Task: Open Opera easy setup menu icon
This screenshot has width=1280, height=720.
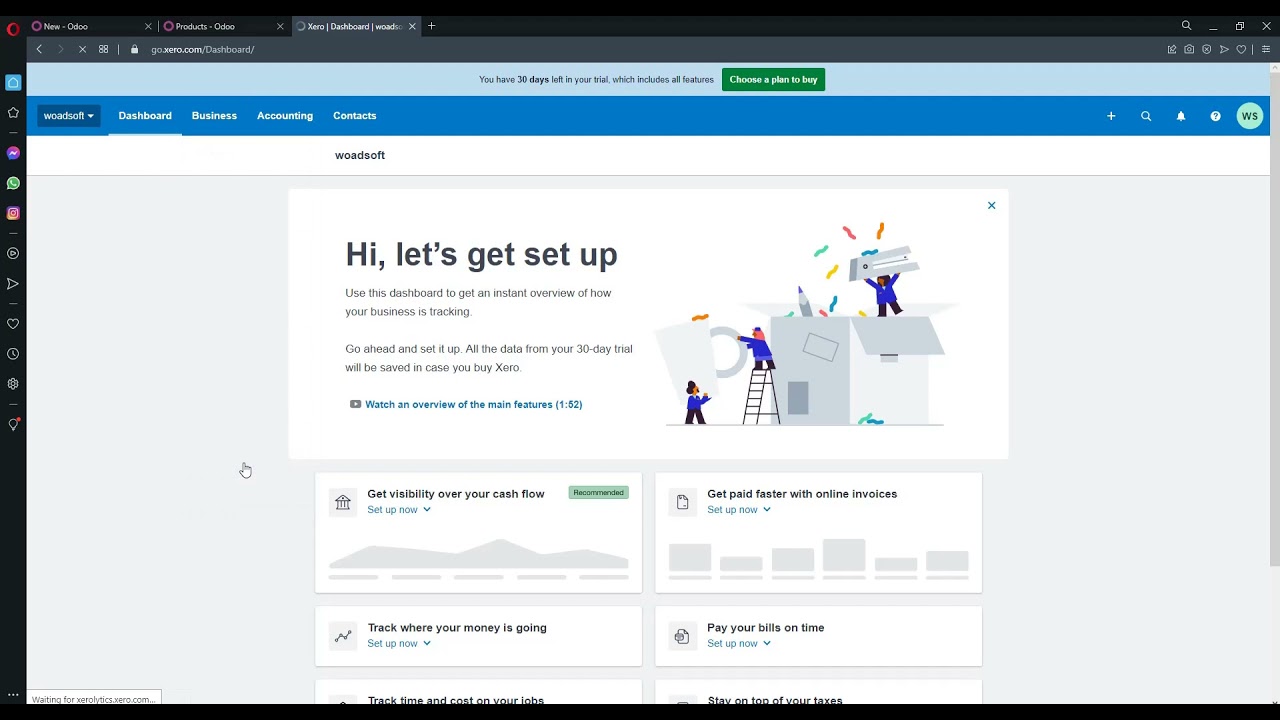Action: pos(1266,49)
